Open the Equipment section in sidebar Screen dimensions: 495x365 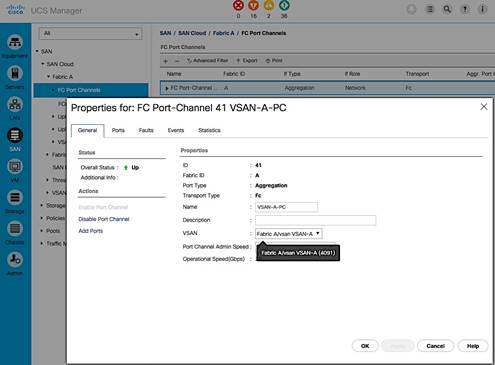point(15,42)
